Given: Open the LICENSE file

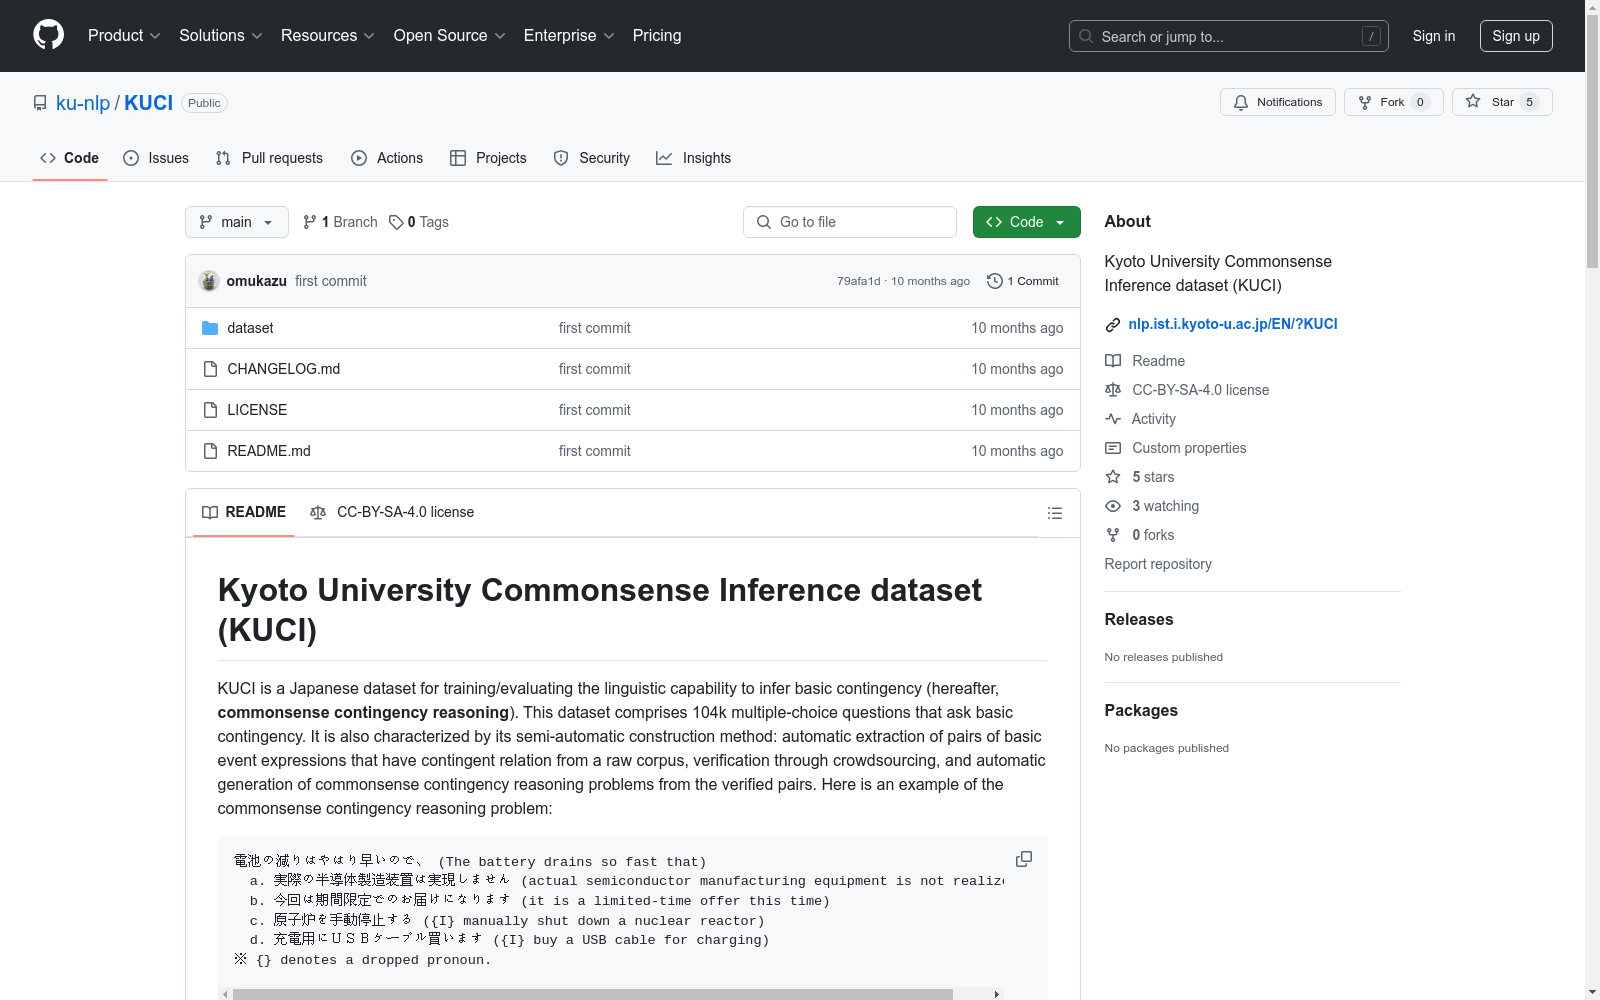Looking at the screenshot, I should coord(257,410).
